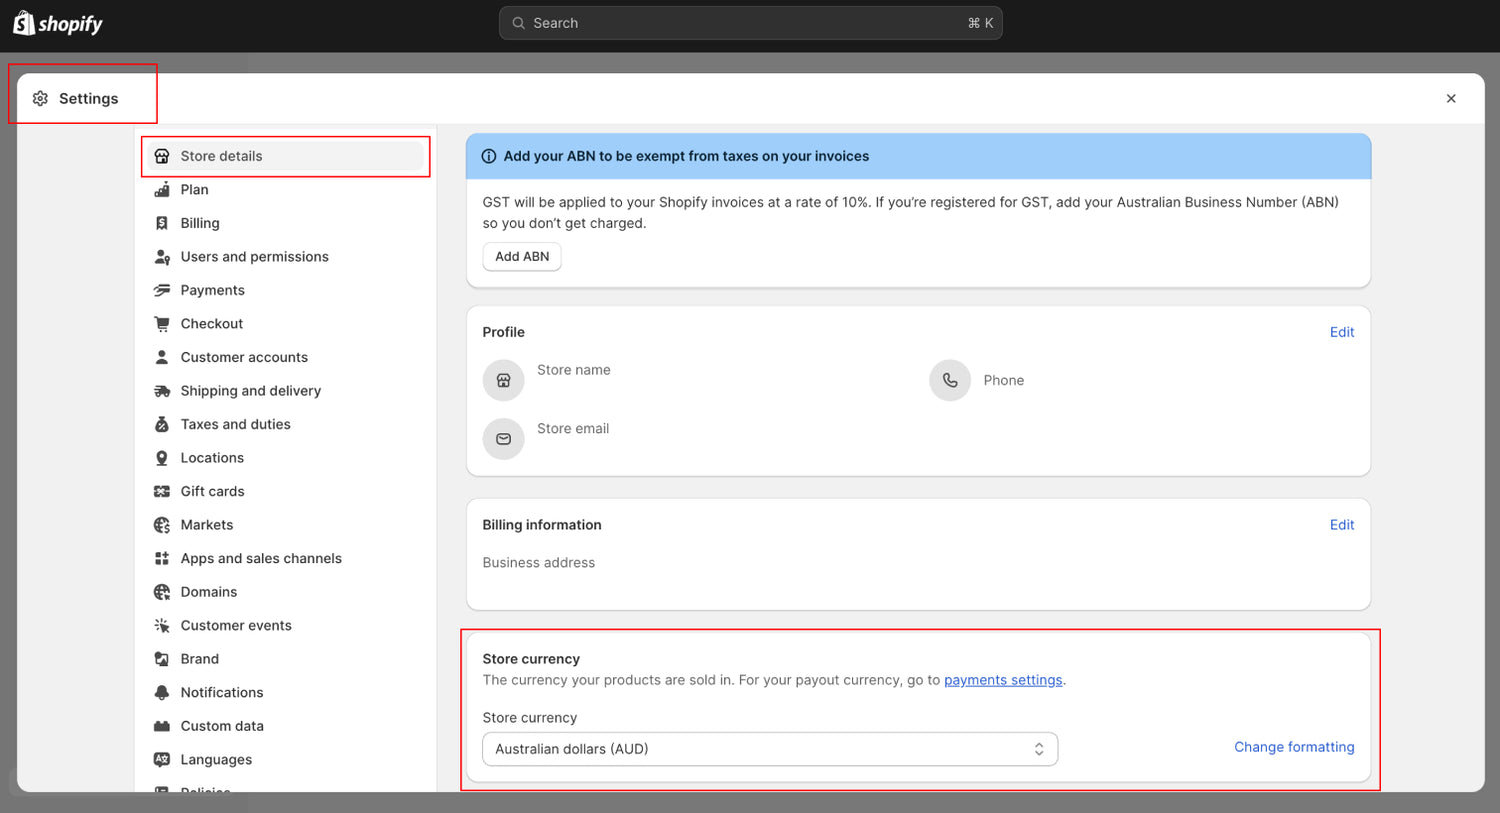This screenshot has height=813, width=1500.
Task: Click the Change formatting link
Action: (1293, 747)
